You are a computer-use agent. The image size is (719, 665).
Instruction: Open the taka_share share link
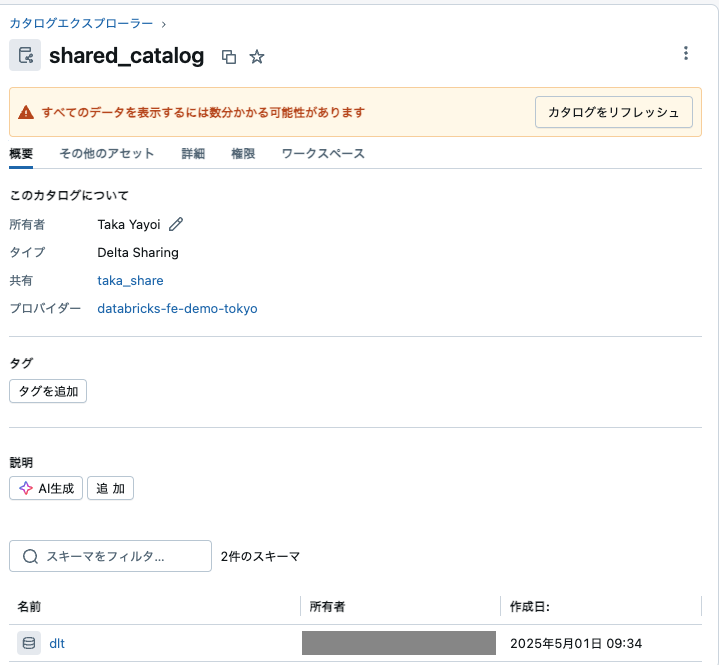[130, 280]
